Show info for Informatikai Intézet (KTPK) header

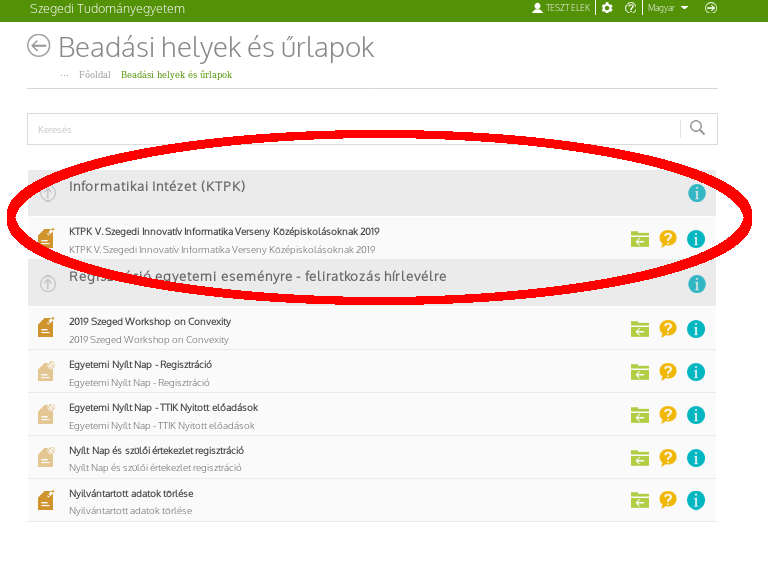click(697, 193)
